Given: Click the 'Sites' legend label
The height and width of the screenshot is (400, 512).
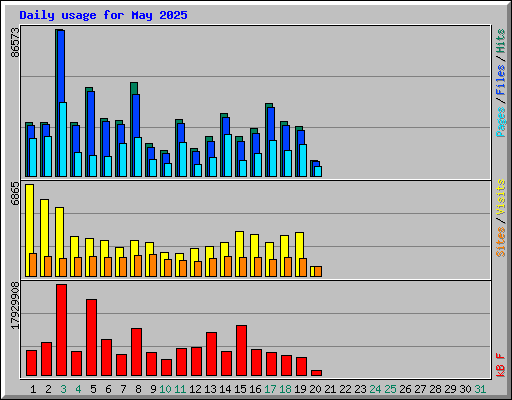Looking at the screenshot, I should (500, 242).
